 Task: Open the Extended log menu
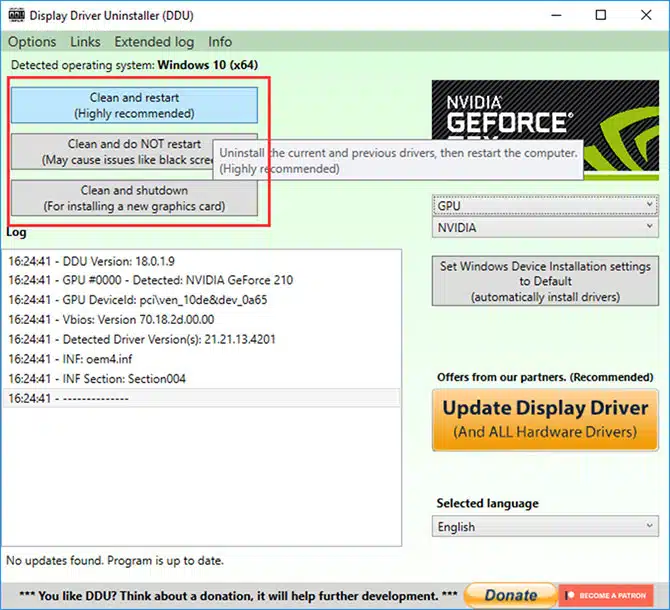(x=154, y=42)
